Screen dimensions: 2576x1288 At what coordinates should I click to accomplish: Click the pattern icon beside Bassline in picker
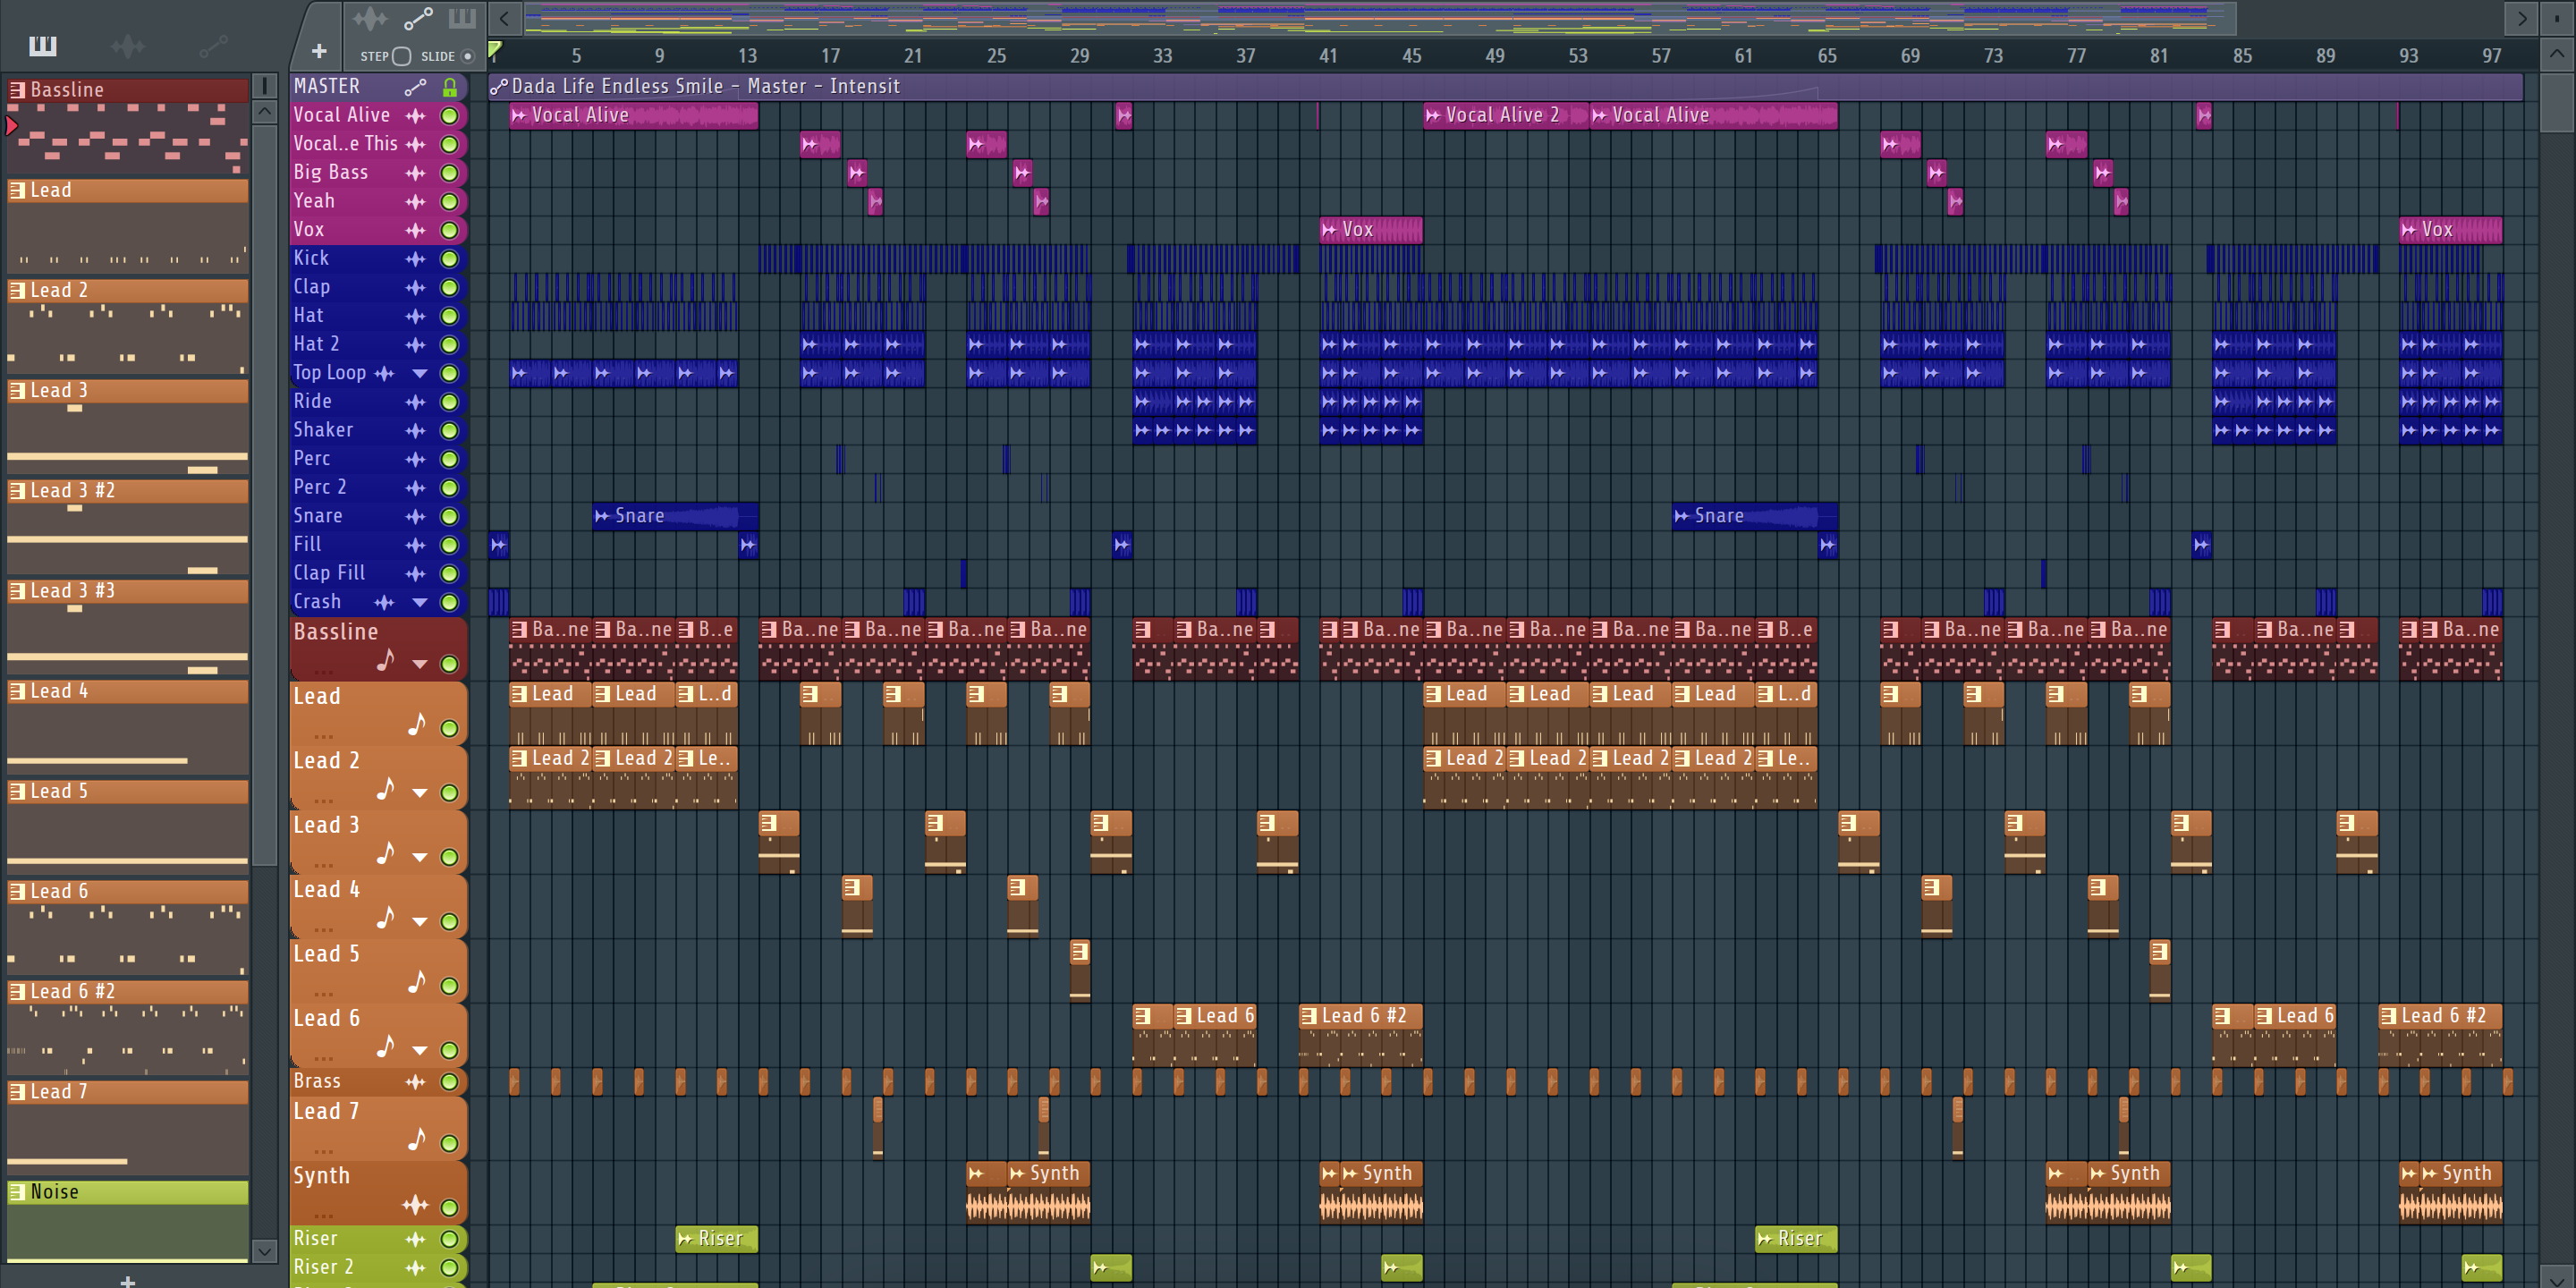(x=17, y=90)
